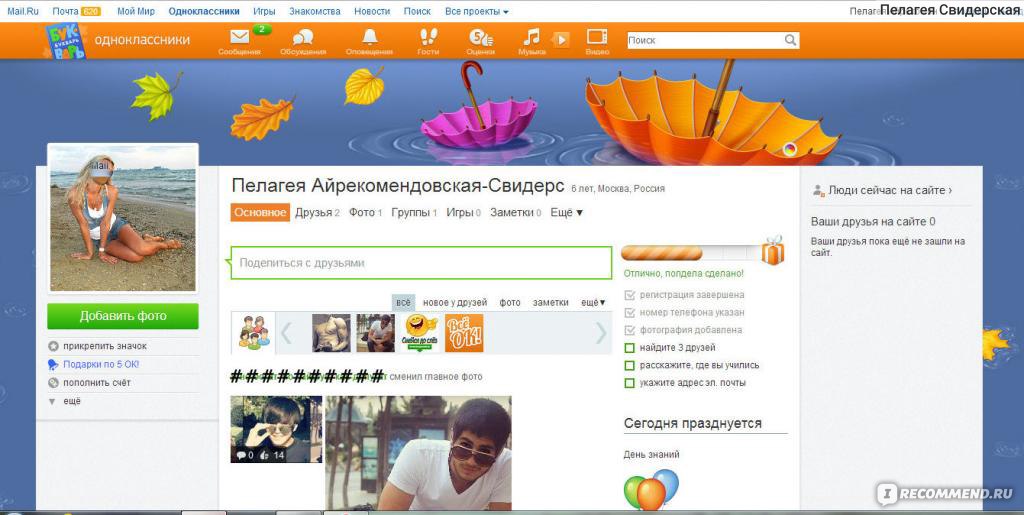Image resolution: width=1024 pixels, height=515 pixels.
Task: Open the beach profile photo
Action: pyautogui.click(x=123, y=218)
